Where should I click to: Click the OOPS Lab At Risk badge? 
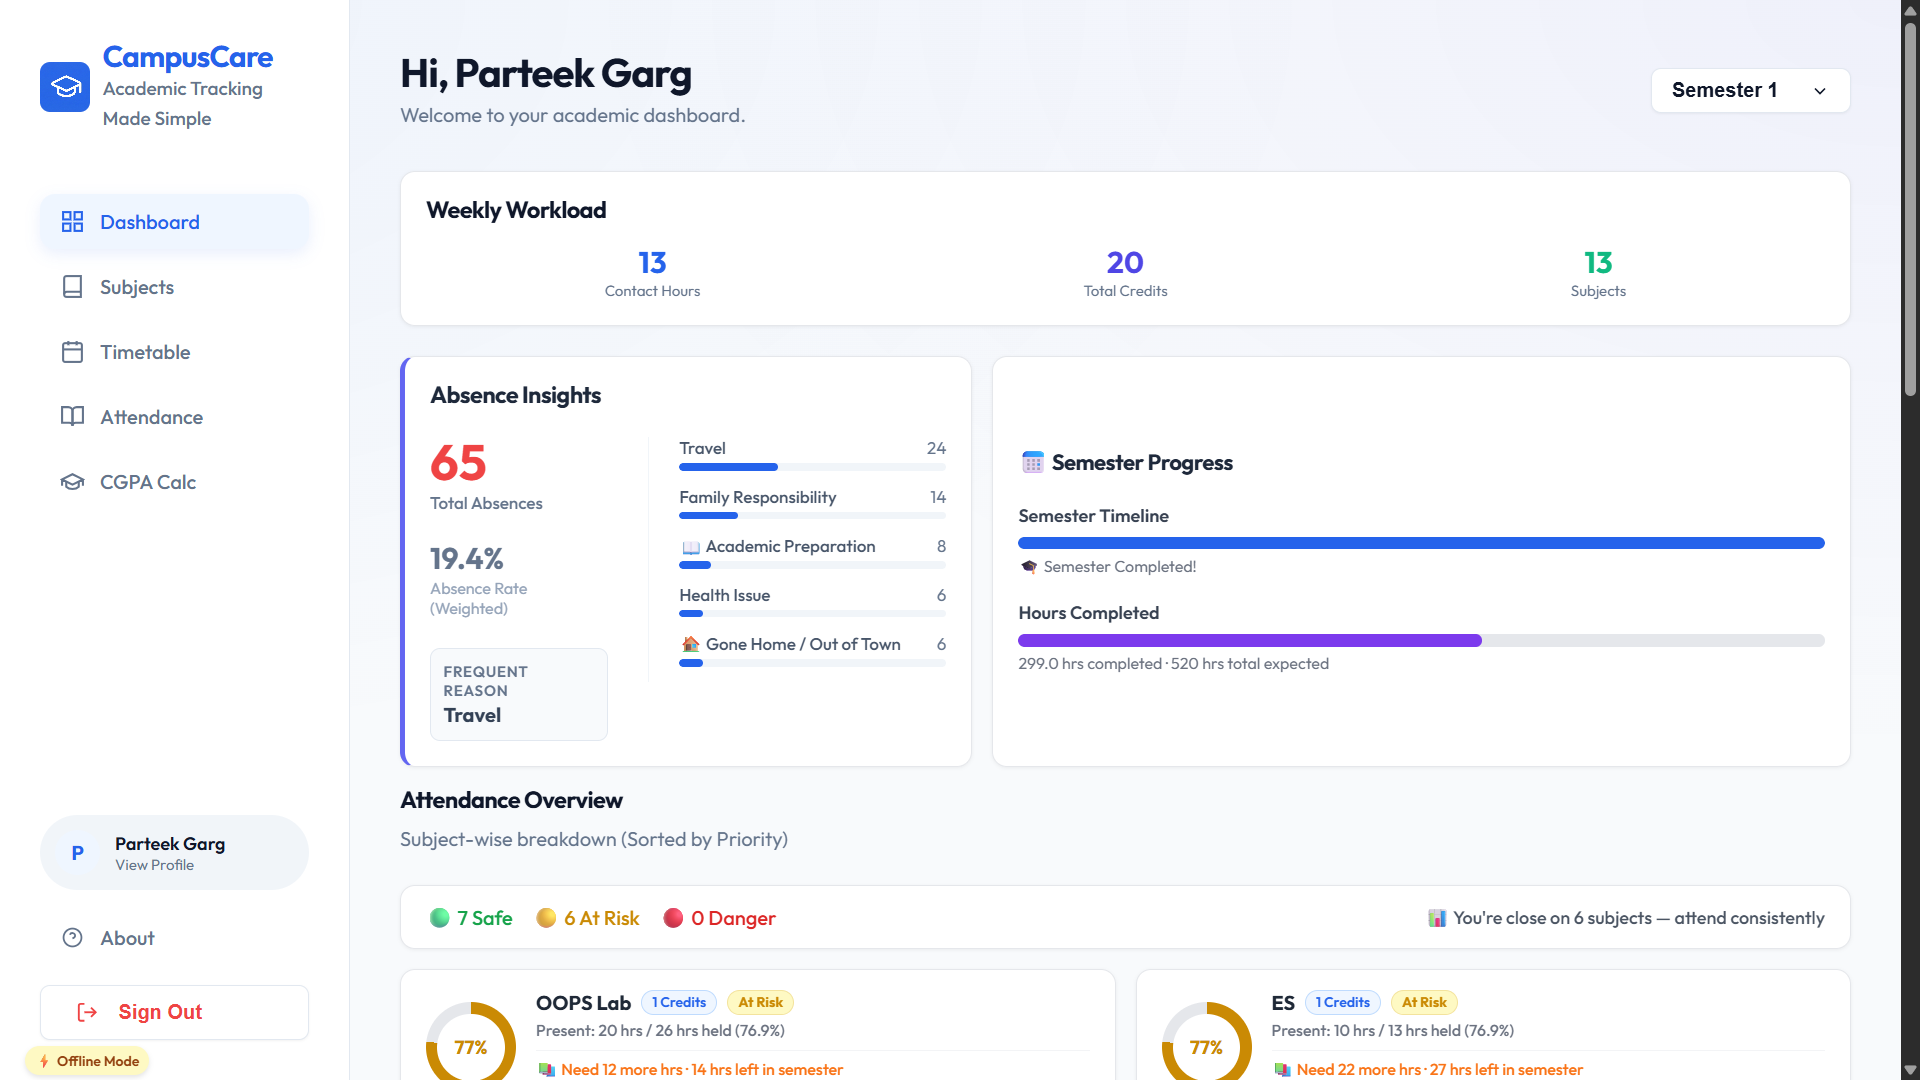[x=760, y=1002]
